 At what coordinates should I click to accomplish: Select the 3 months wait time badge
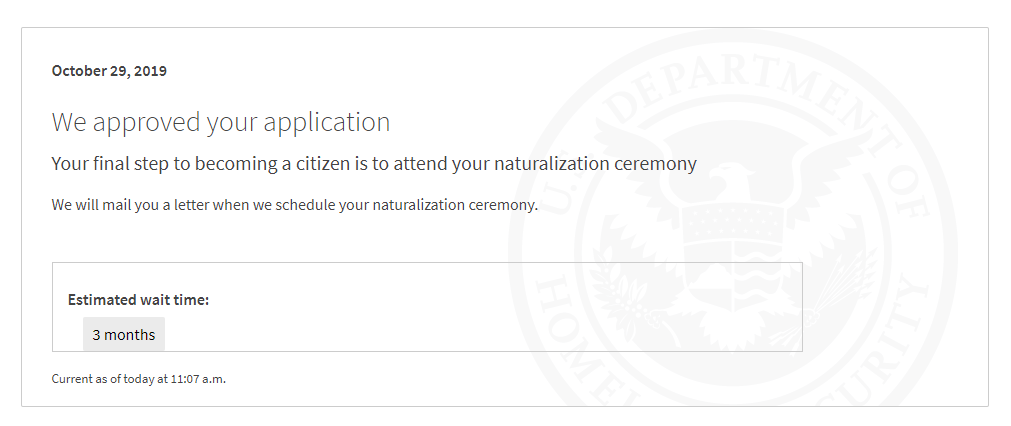[124, 334]
